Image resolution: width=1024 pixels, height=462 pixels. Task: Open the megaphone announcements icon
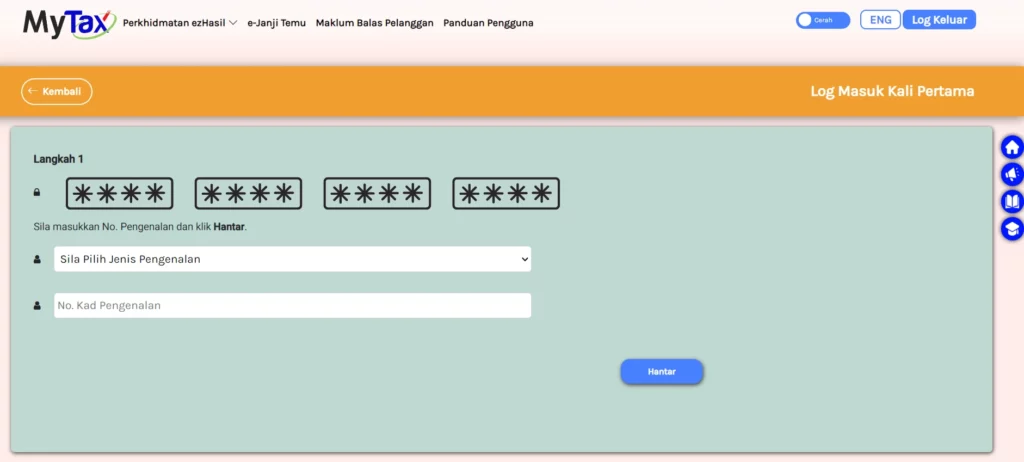point(1012,175)
